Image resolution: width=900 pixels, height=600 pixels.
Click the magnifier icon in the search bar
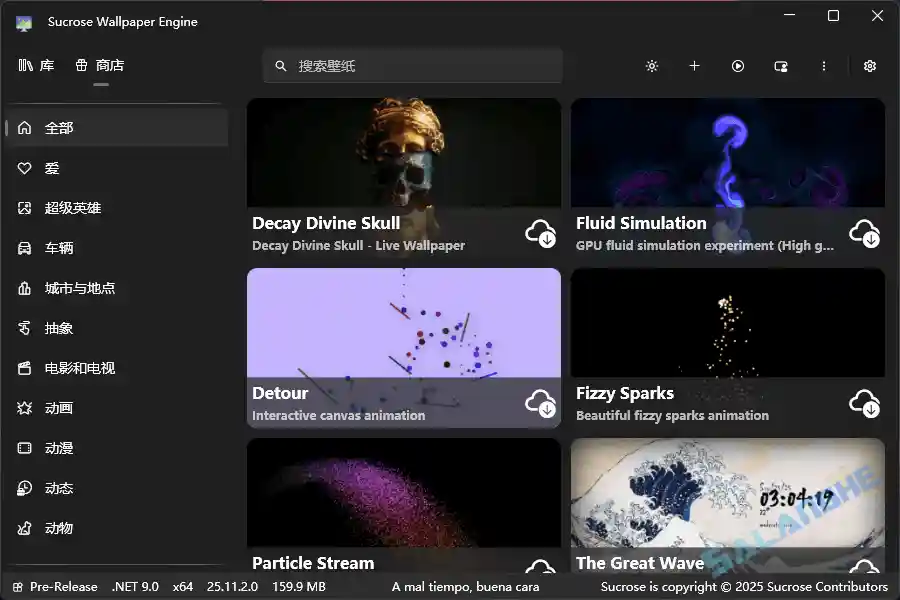[x=281, y=66]
